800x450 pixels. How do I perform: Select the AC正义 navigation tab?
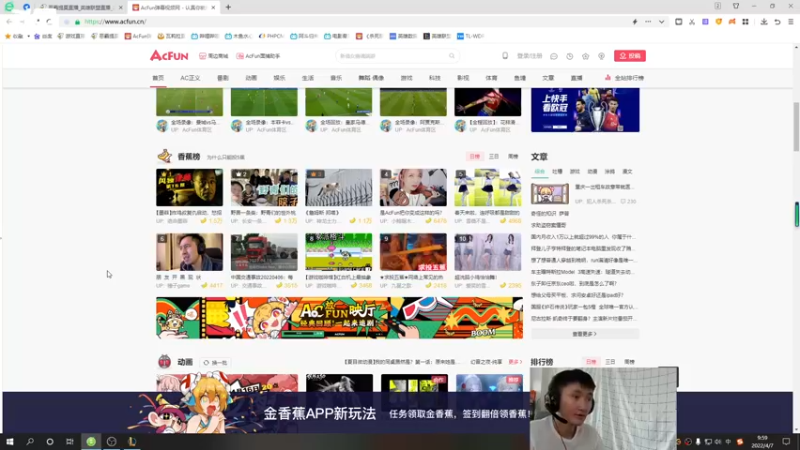coord(190,78)
